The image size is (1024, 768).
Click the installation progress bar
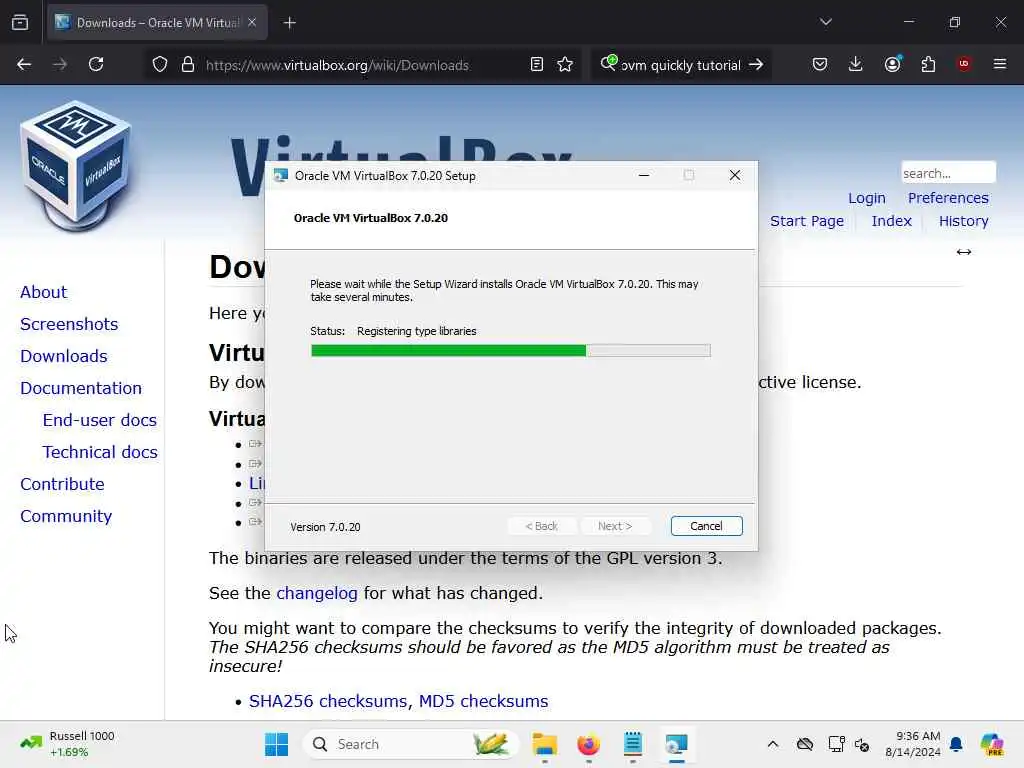click(x=510, y=351)
